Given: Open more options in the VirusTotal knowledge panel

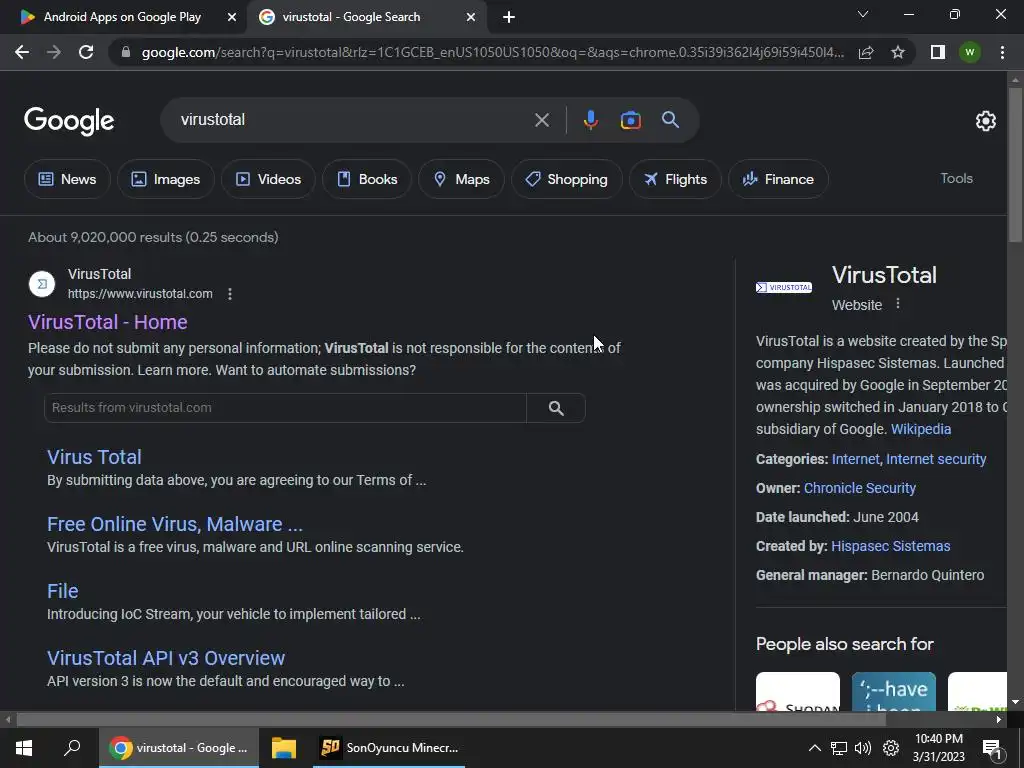Looking at the screenshot, I should (898, 304).
